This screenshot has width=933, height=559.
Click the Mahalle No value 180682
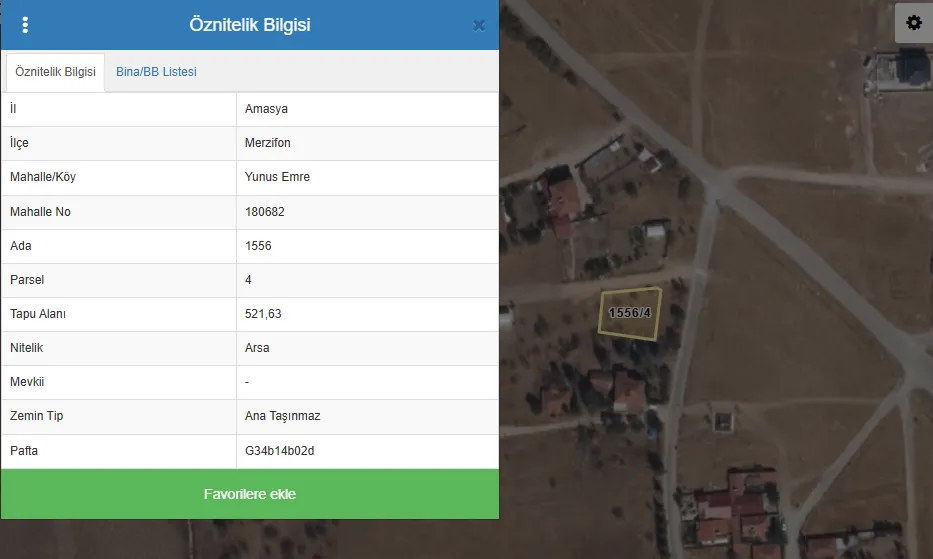264,212
